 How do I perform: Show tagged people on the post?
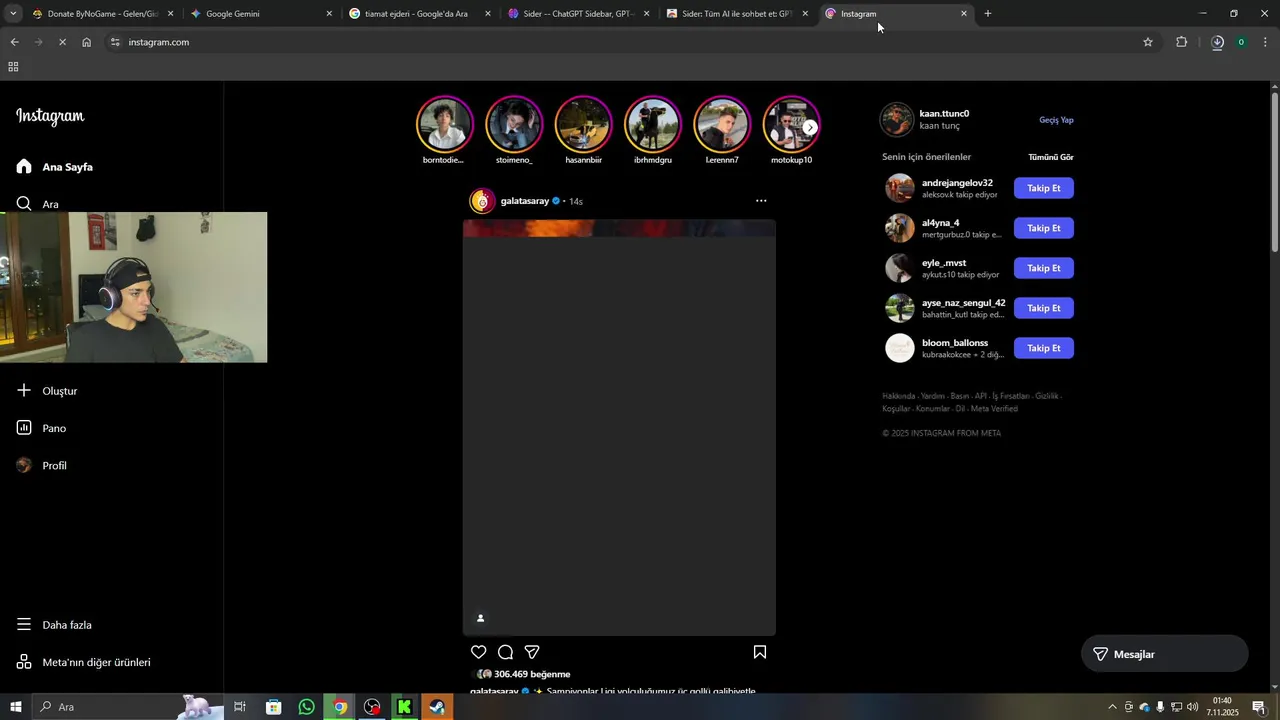click(x=480, y=618)
